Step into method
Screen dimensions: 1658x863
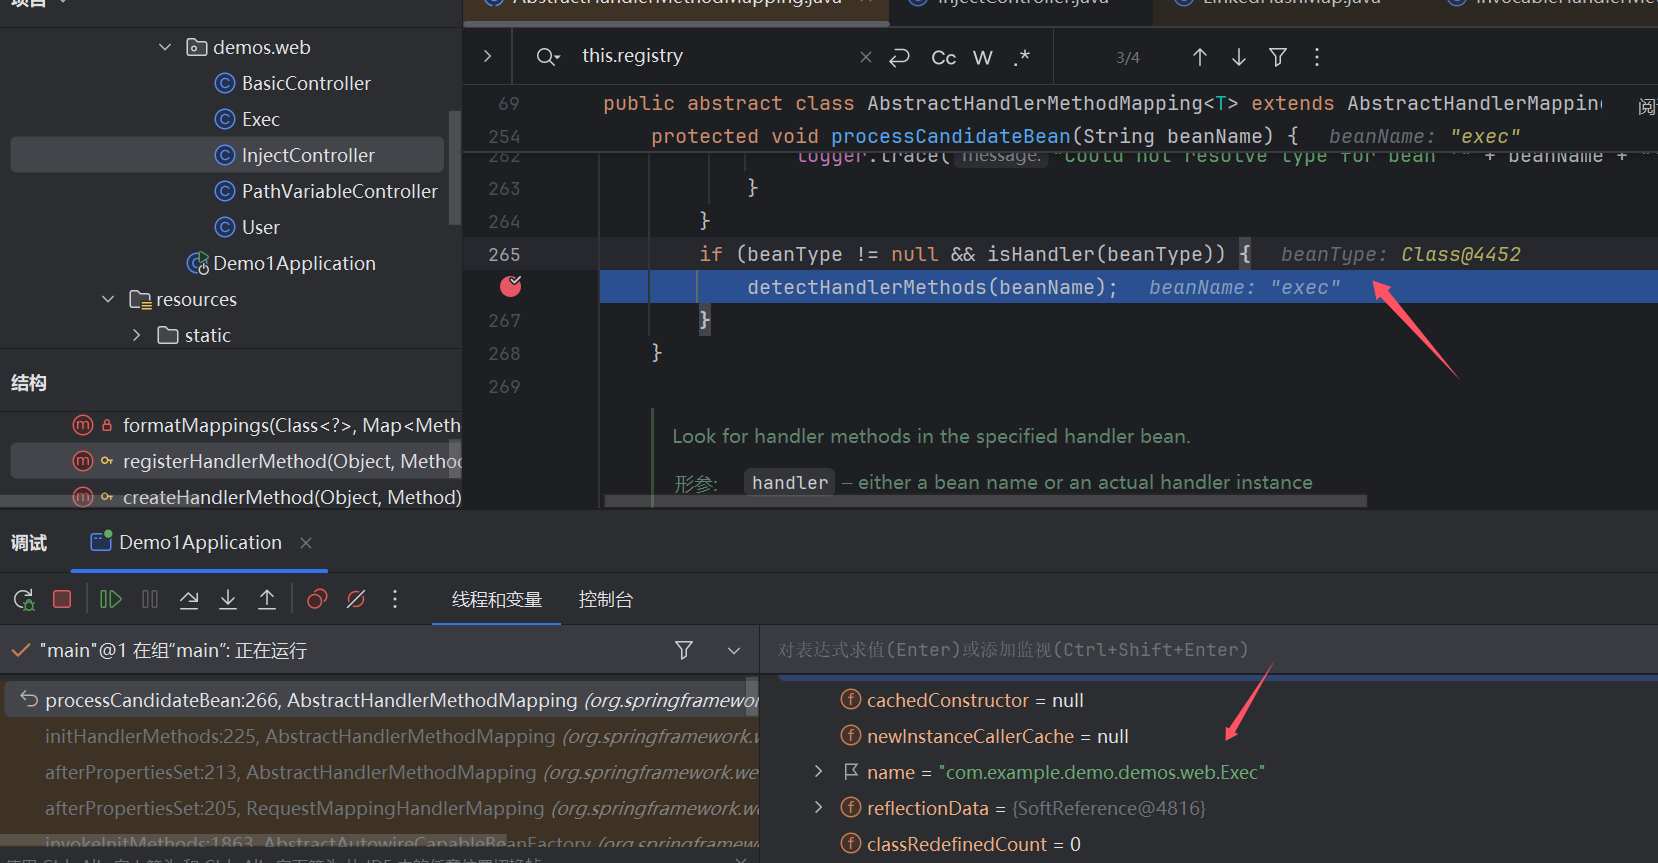pos(228,599)
